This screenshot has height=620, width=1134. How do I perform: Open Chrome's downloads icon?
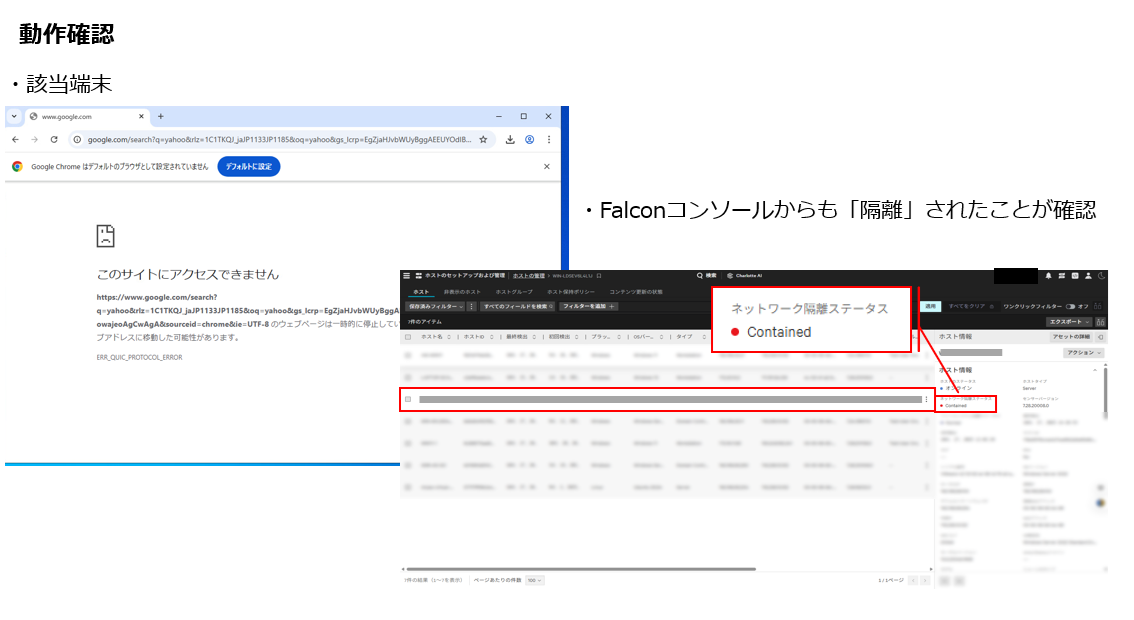(511, 139)
